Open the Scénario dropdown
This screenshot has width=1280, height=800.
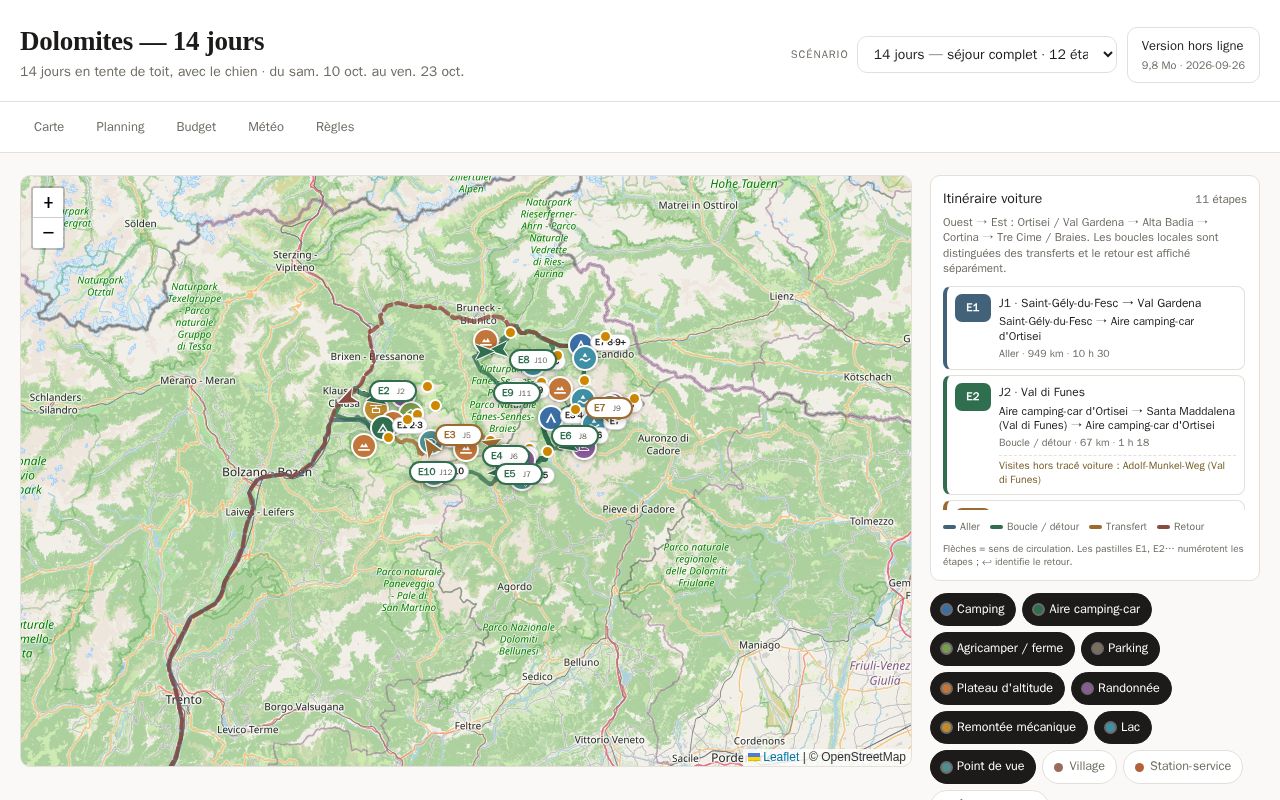987,54
